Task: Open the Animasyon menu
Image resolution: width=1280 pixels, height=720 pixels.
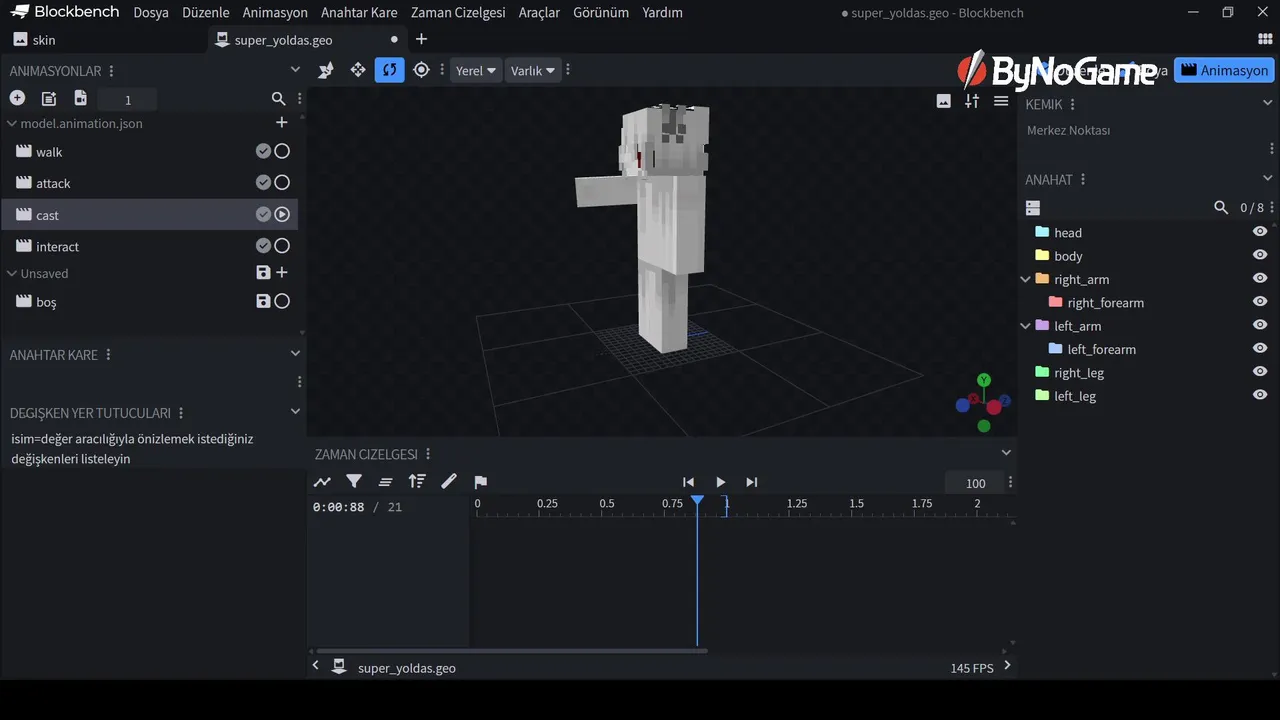Action: [x=275, y=13]
